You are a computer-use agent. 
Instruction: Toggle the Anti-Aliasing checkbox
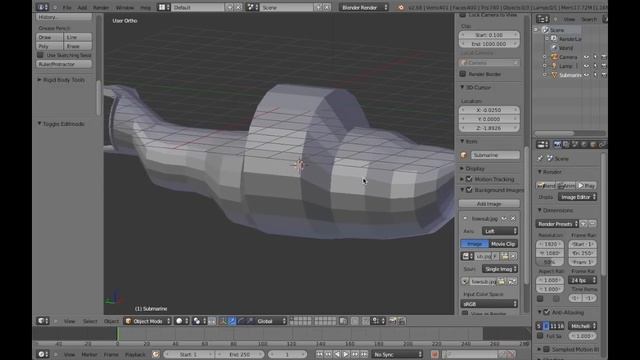pos(547,312)
